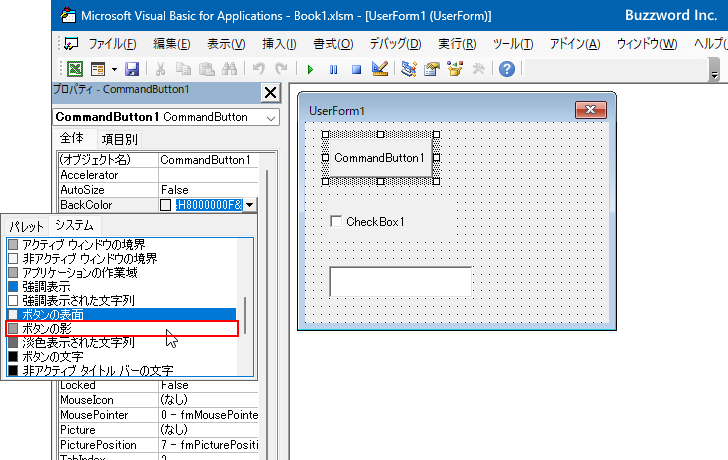This screenshot has width=728, height=460.
Task: Click the Undo arrow icon
Action: pyautogui.click(x=259, y=69)
